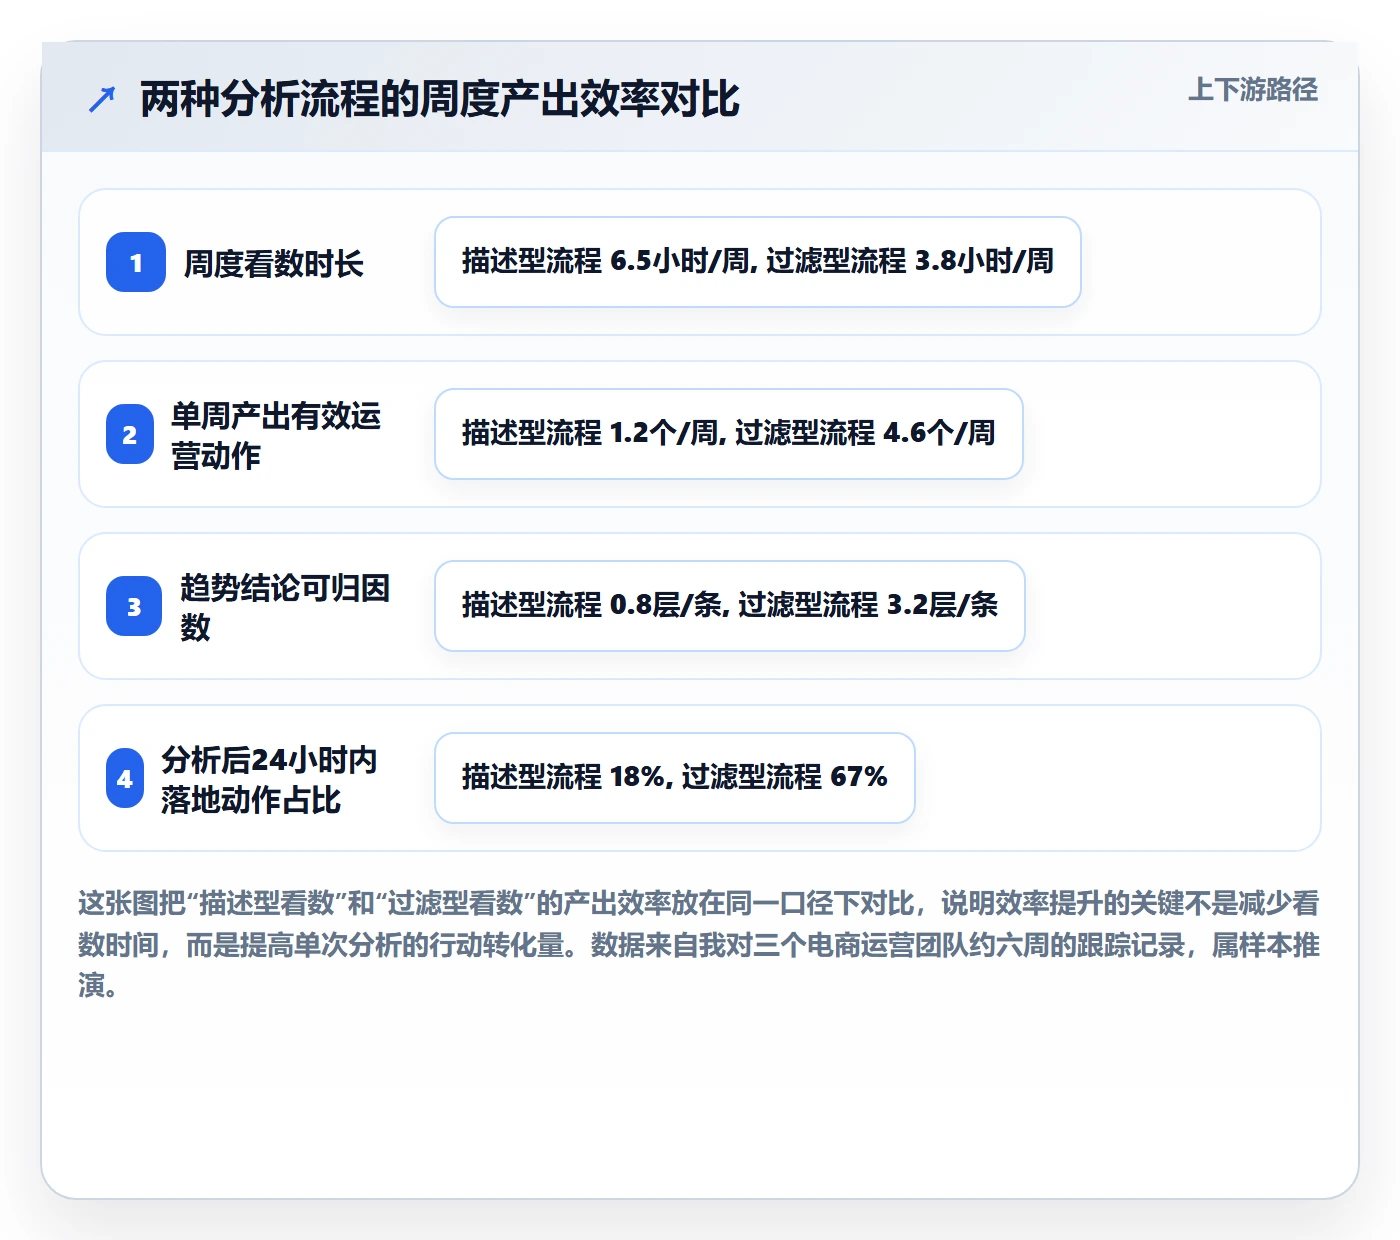Select the 趋势结论可归因数 row label
Viewport: 1400px width, 1240px height.
pos(285,607)
